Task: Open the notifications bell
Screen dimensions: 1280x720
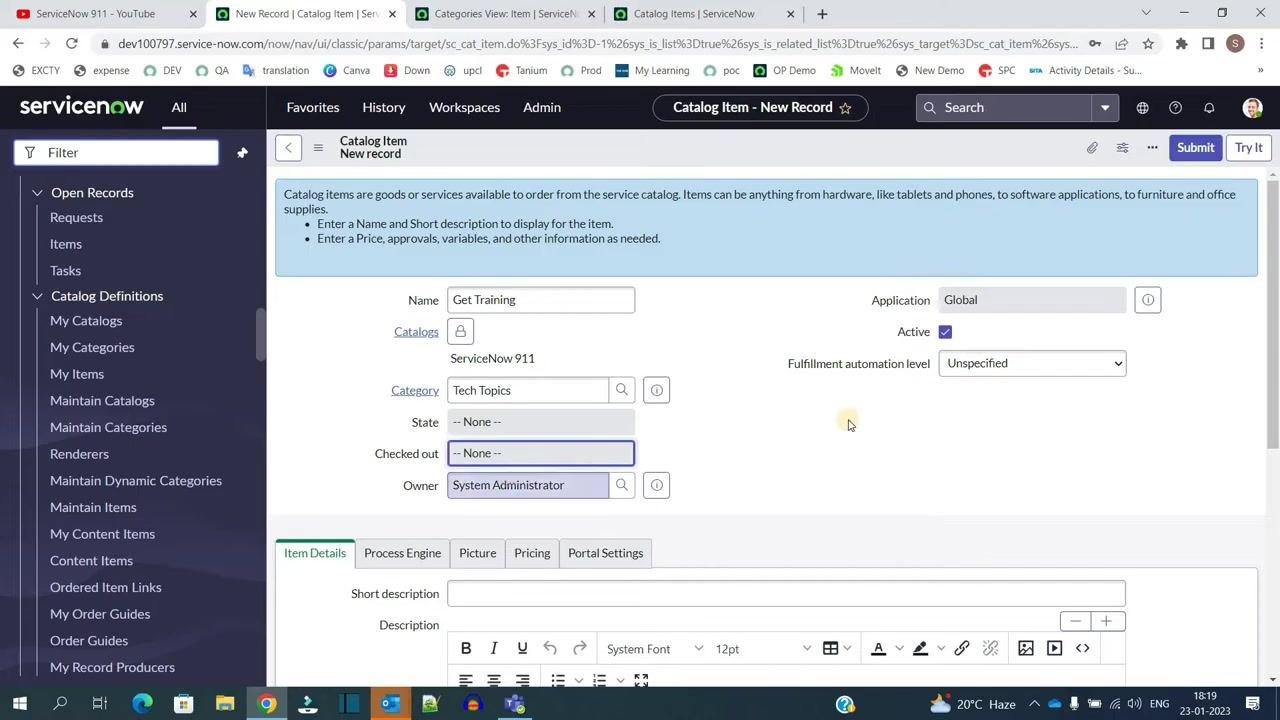Action: (x=1209, y=108)
